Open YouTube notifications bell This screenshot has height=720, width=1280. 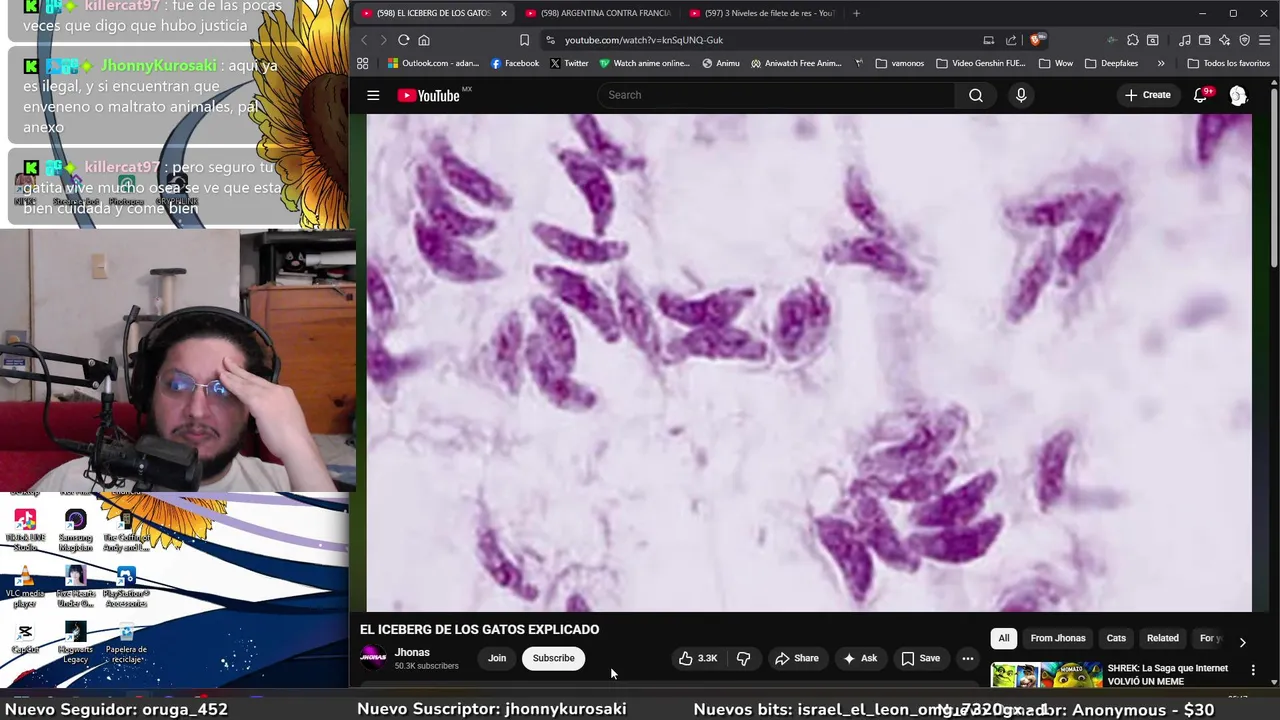coord(1200,95)
